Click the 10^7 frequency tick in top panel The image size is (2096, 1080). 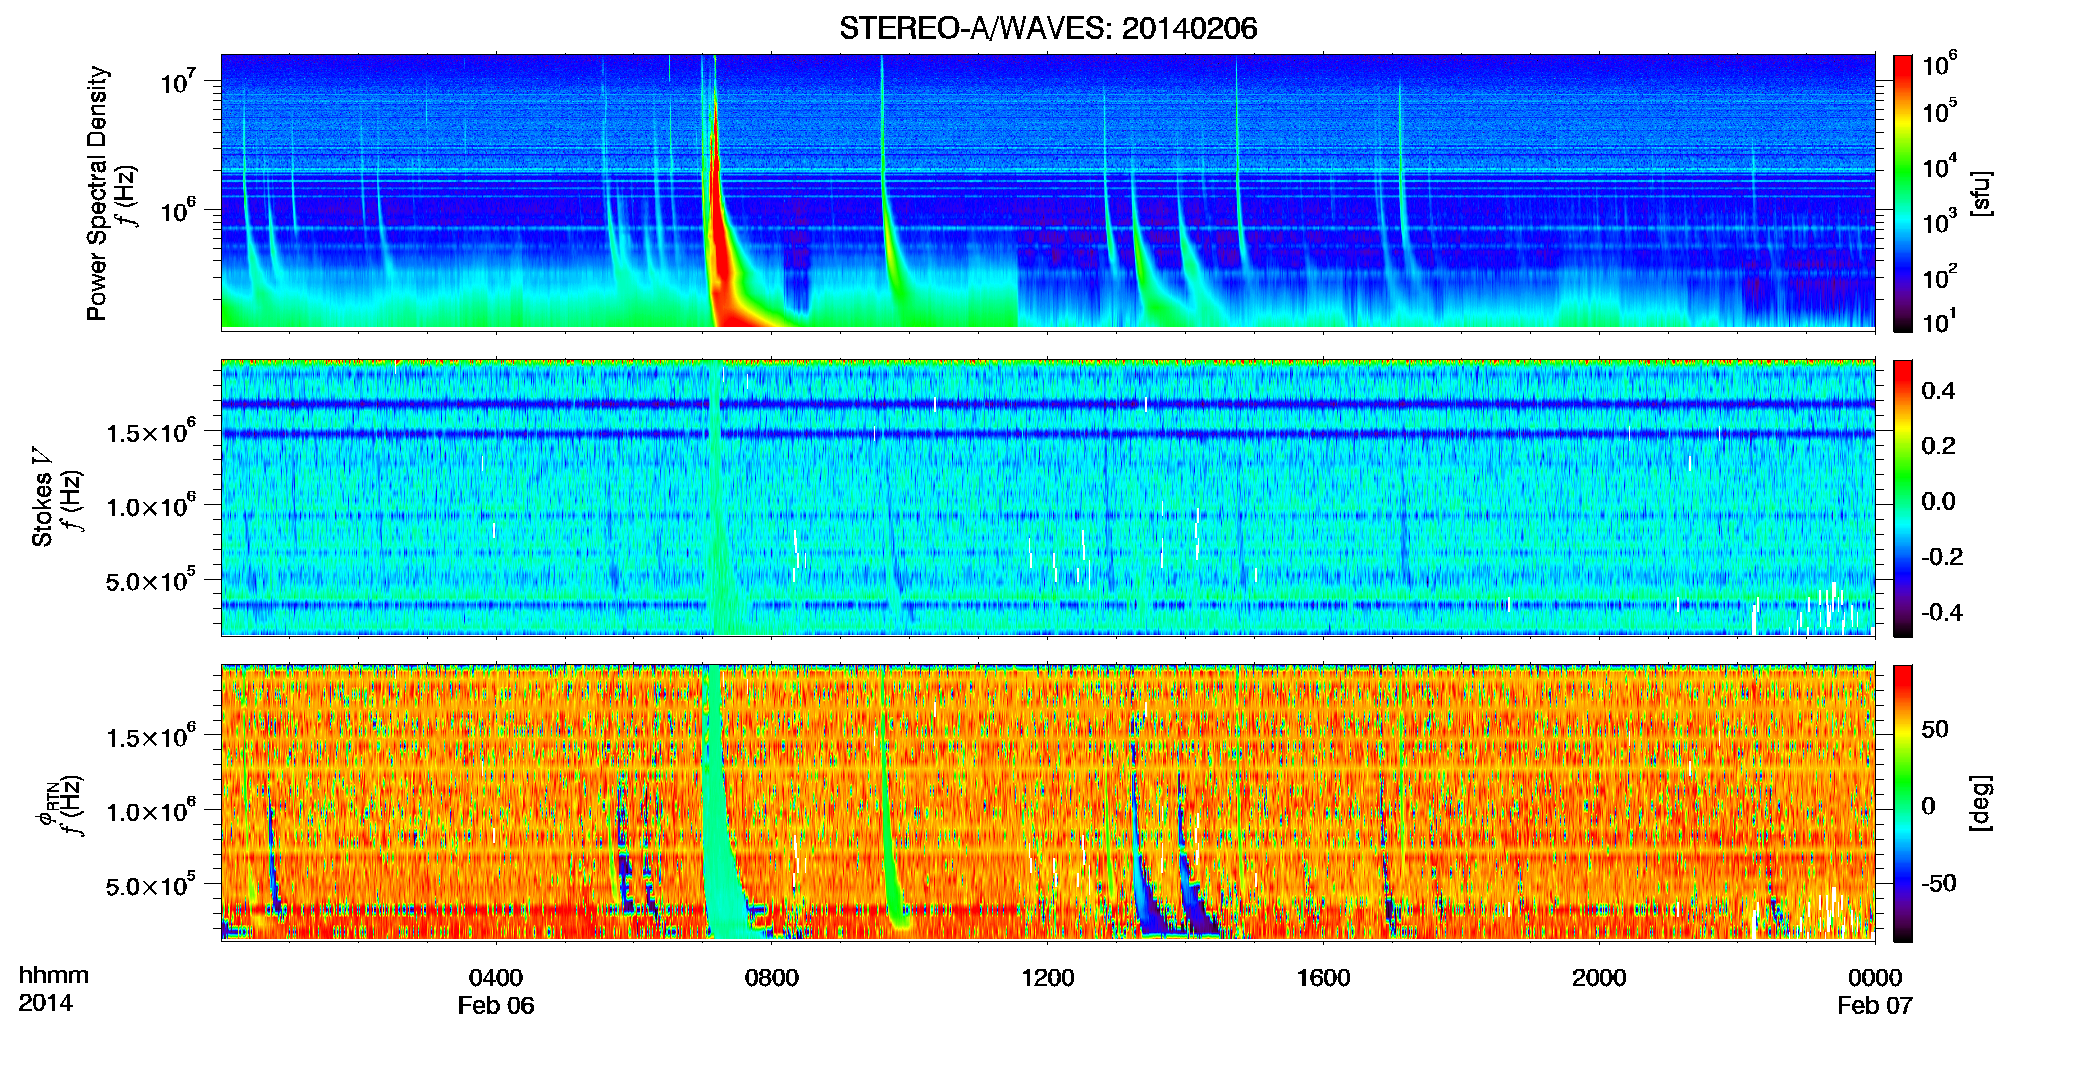(177, 81)
